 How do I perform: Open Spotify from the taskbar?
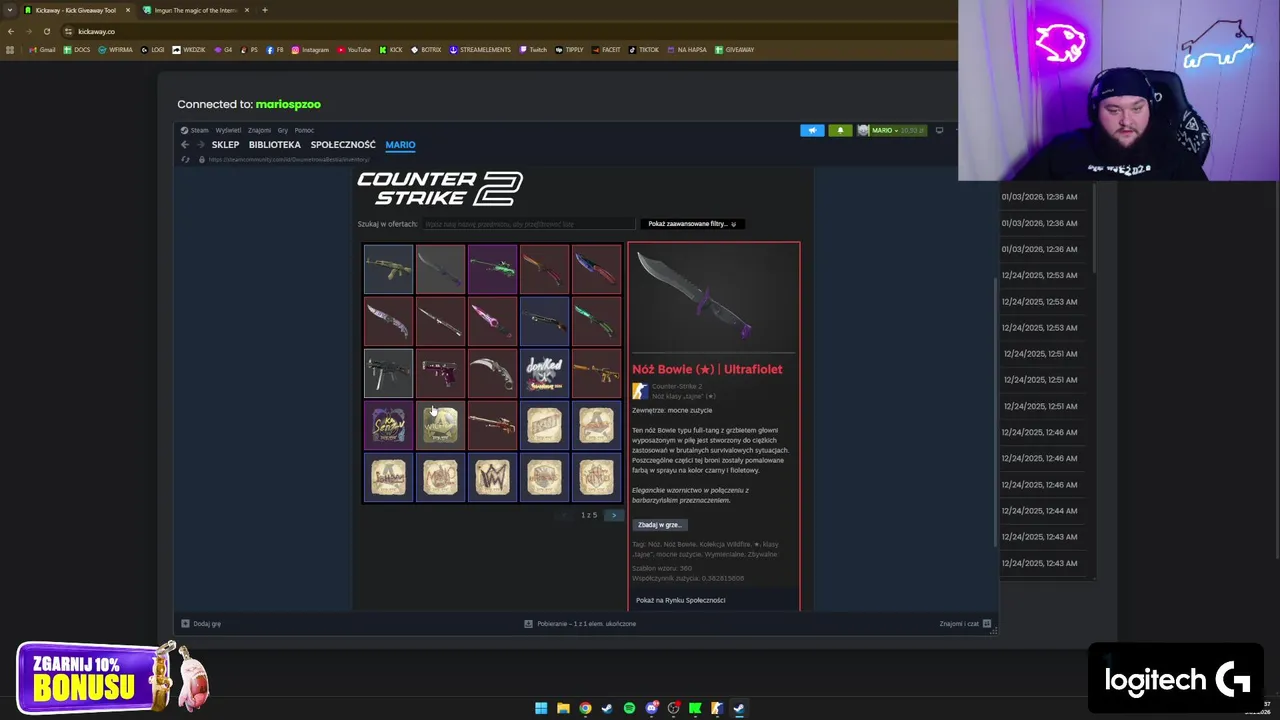pyautogui.click(x=629, y=708)
